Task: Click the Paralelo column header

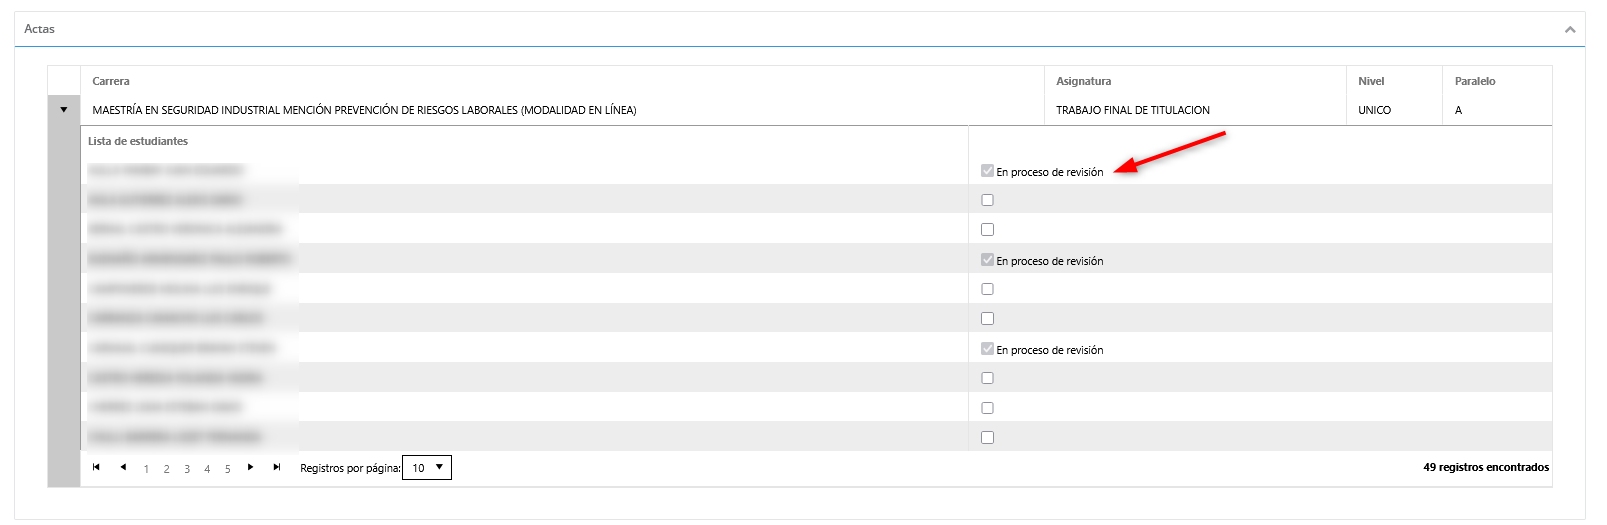Action: tap(1475, 81)
